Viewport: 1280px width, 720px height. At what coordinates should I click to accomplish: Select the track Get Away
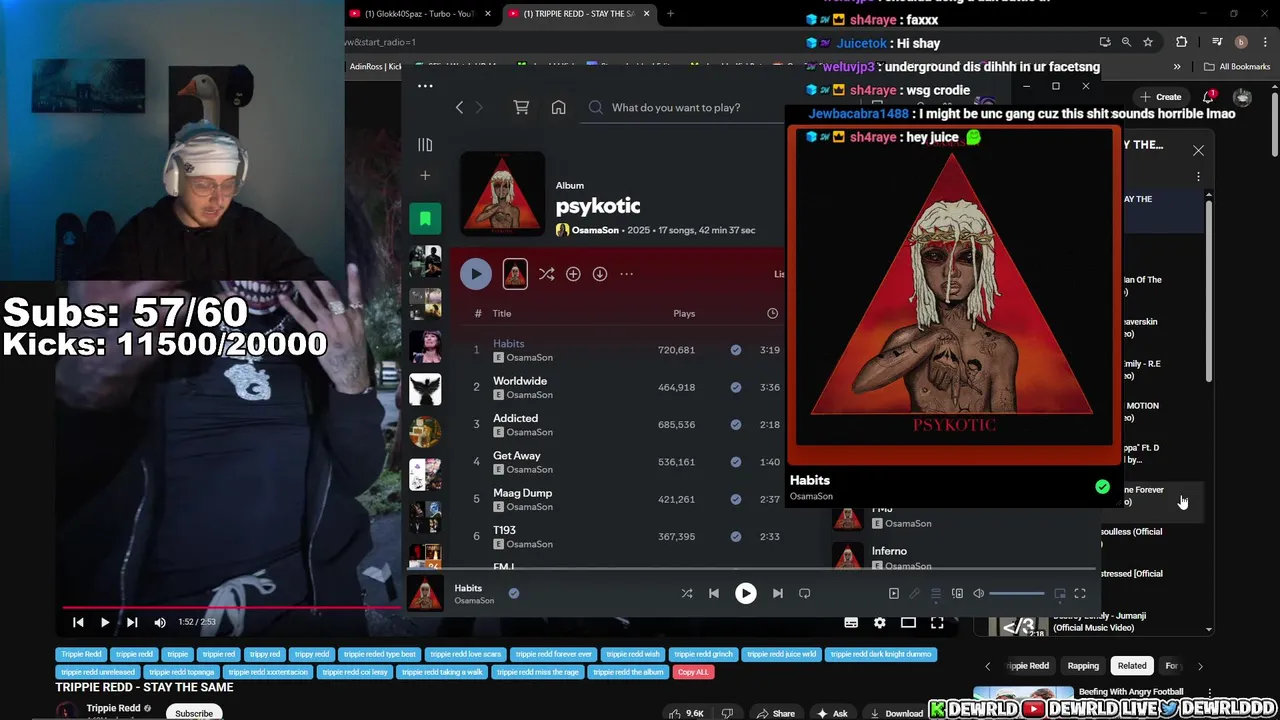point(516,456)
